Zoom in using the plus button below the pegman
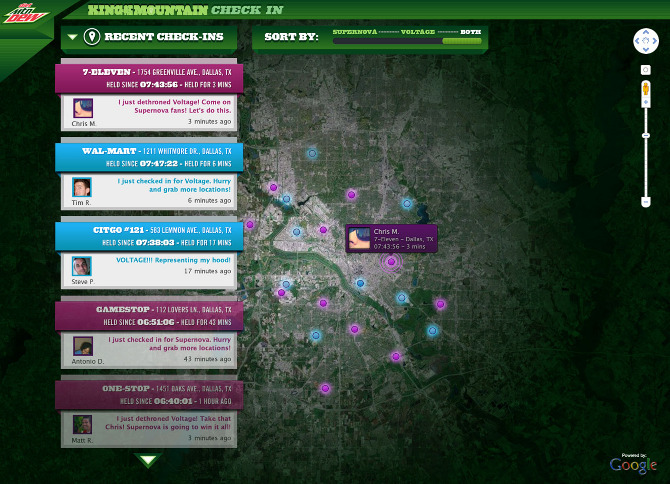The width and height of the screenshot is (670, 484). 646,102
